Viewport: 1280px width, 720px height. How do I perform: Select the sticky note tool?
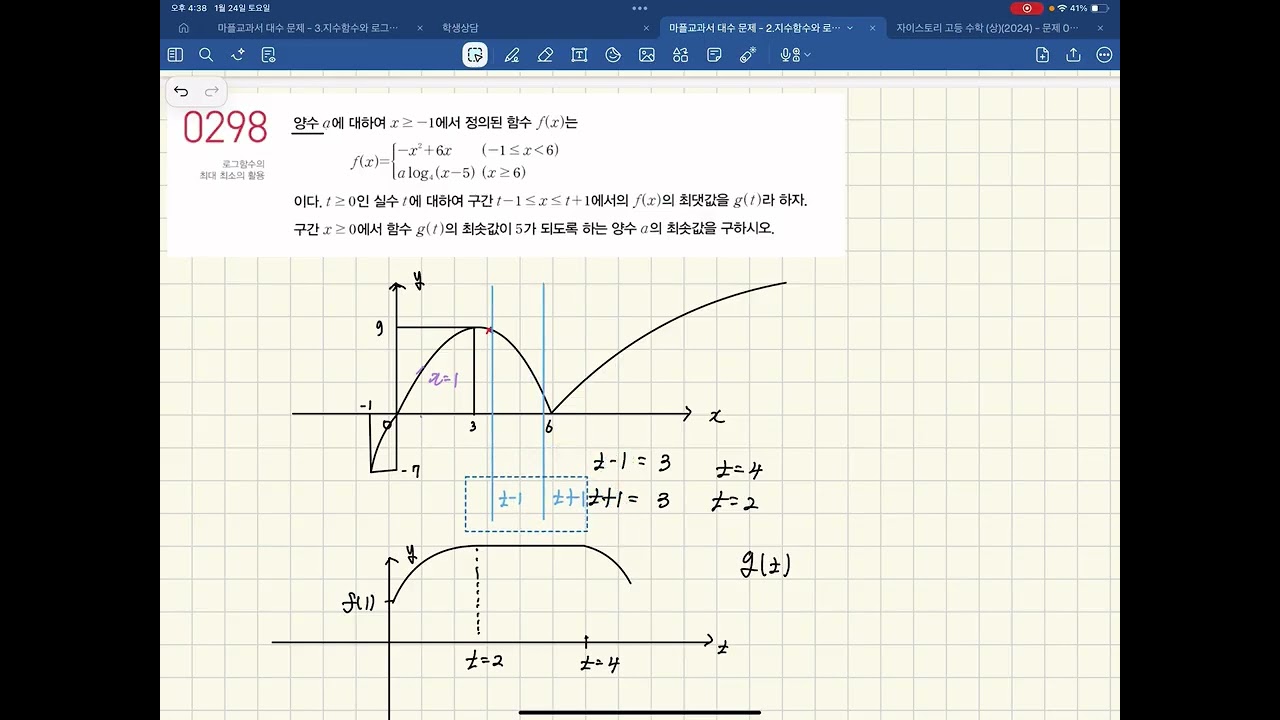click(x=714, y=55)
